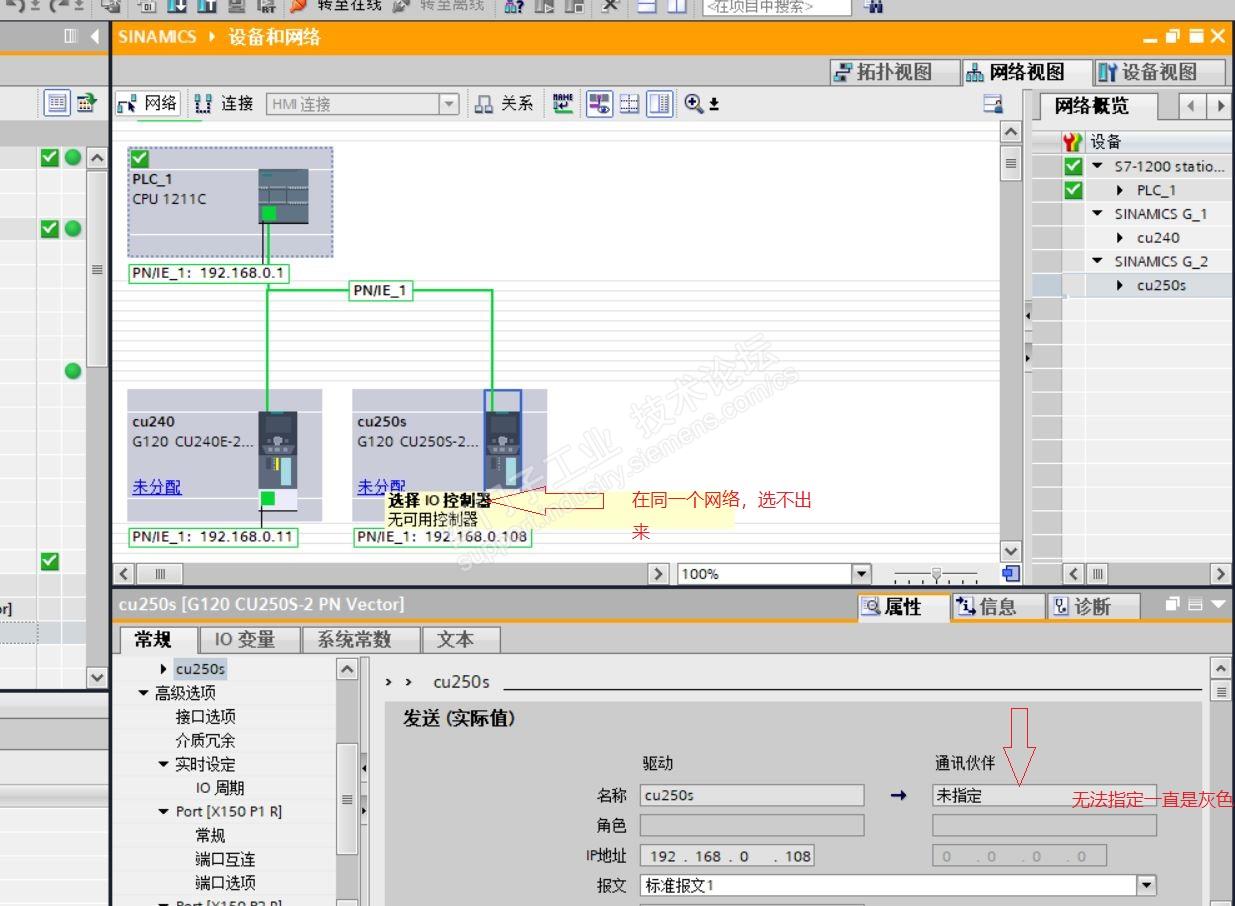Viewport: 1235px width, 906px height.
Task: Open the 文本 tab
Action: pyautogui.click(x=460, y=640)
